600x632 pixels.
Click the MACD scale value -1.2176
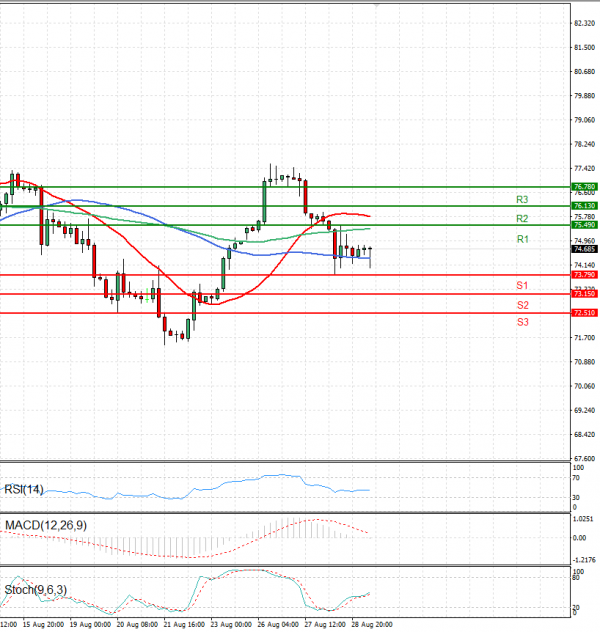[584, 560]
